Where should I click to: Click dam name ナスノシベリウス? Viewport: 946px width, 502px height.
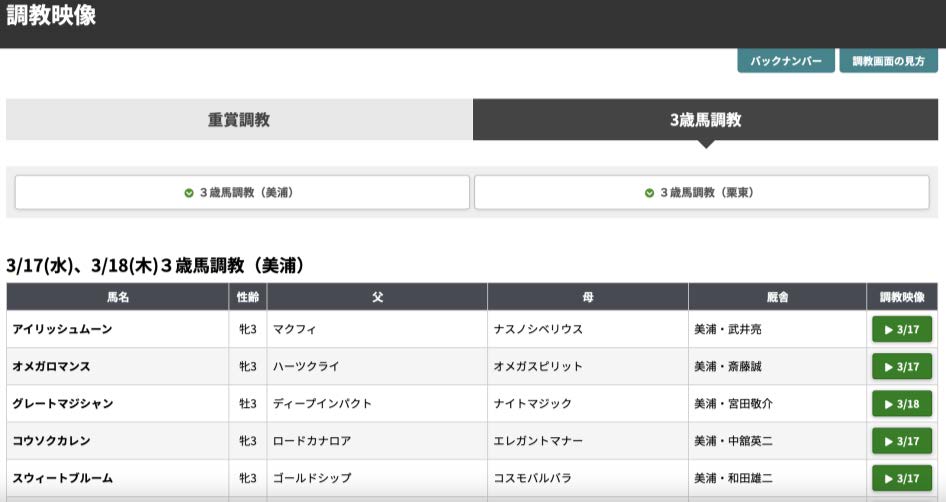click(538, 329)
